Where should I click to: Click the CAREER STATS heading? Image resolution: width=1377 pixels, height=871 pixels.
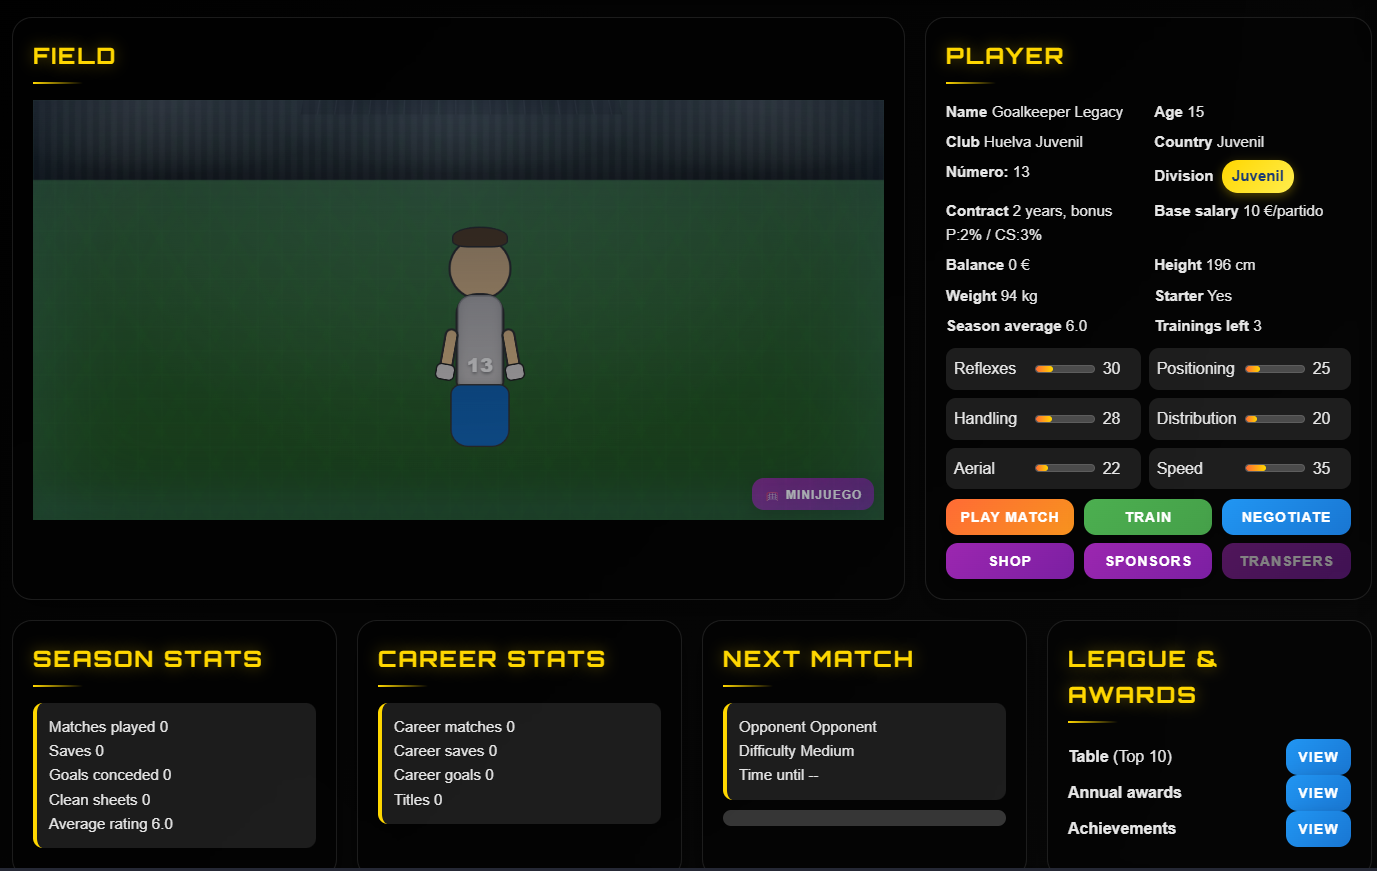(492, 659)
